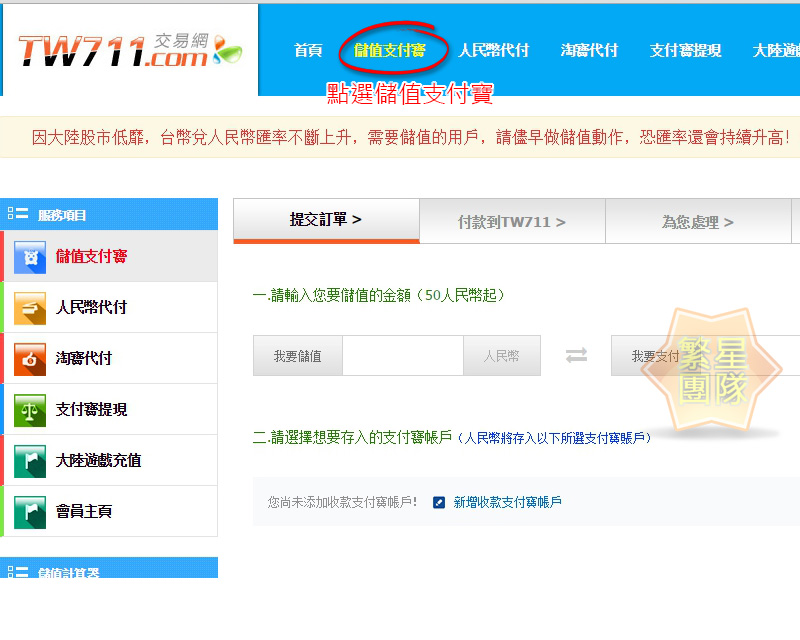800x640 pixels.
Task: Open the 會員主頁 sidebar link
Action: (x=84, y=512)
